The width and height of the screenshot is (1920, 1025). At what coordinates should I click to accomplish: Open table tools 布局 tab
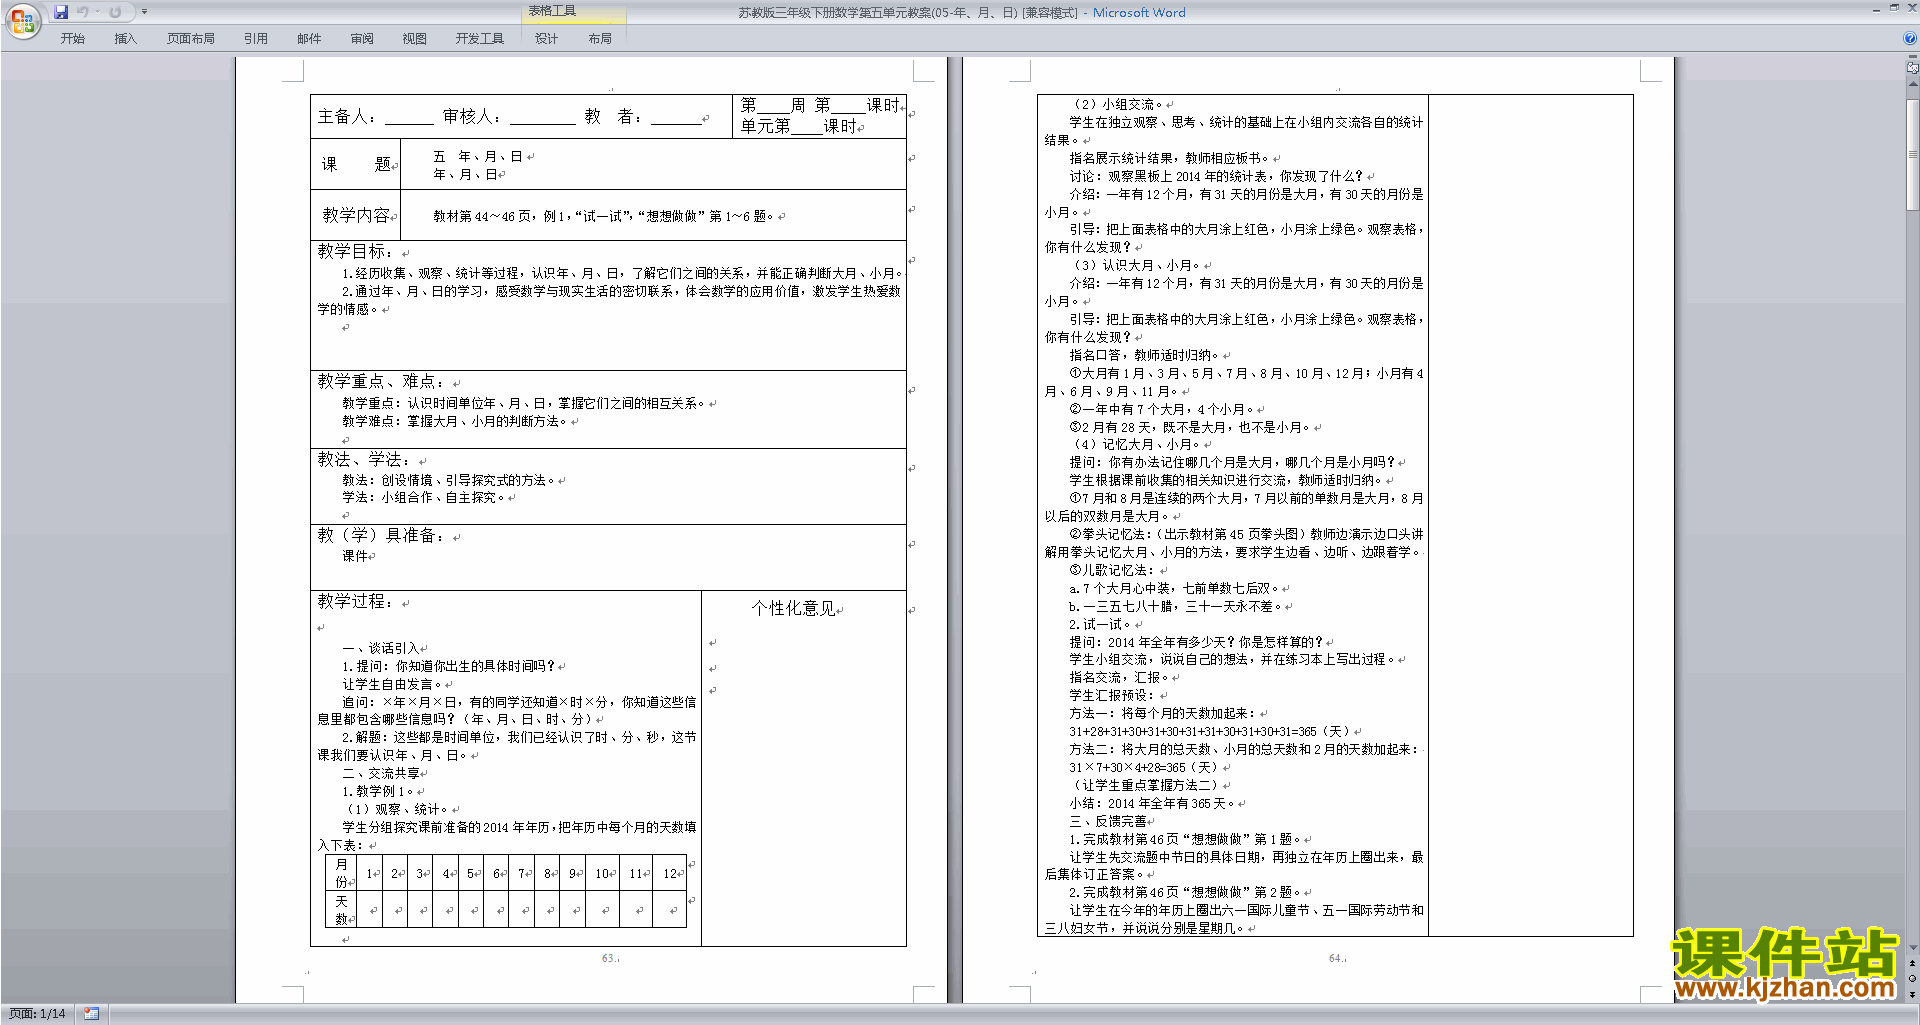click(600, 39)
